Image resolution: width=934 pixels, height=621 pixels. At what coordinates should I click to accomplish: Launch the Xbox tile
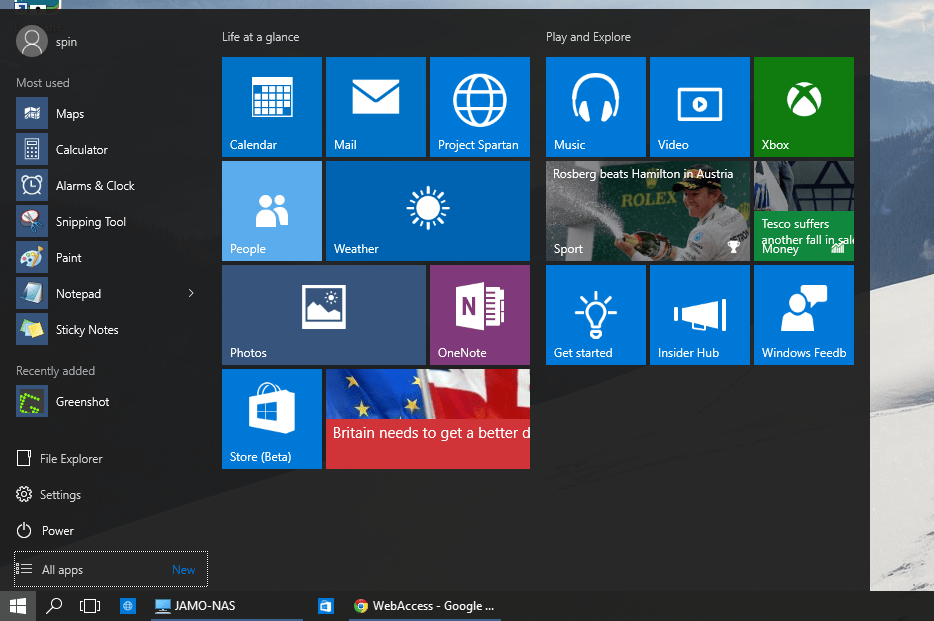[x=803, y=107]
